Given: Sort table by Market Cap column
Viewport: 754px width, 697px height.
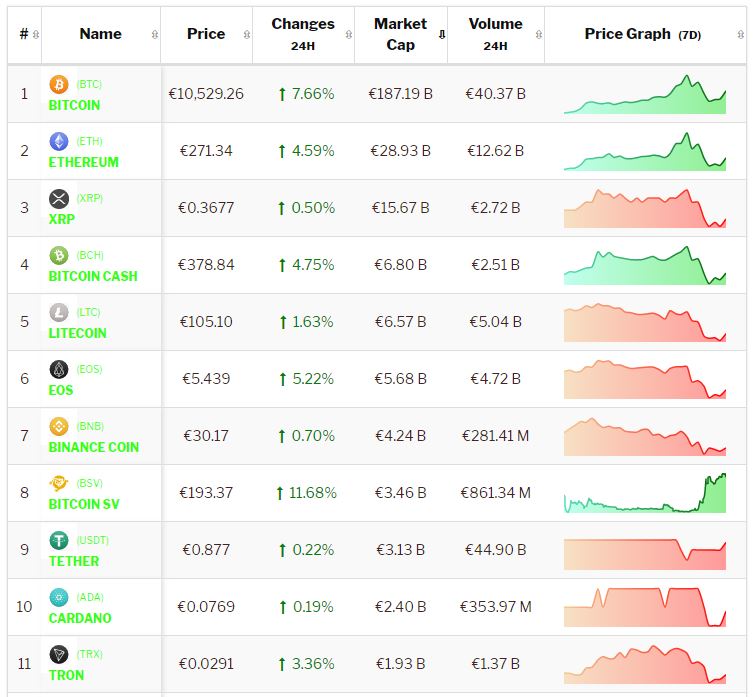Looking at the screenshot, I should (400, 34).
